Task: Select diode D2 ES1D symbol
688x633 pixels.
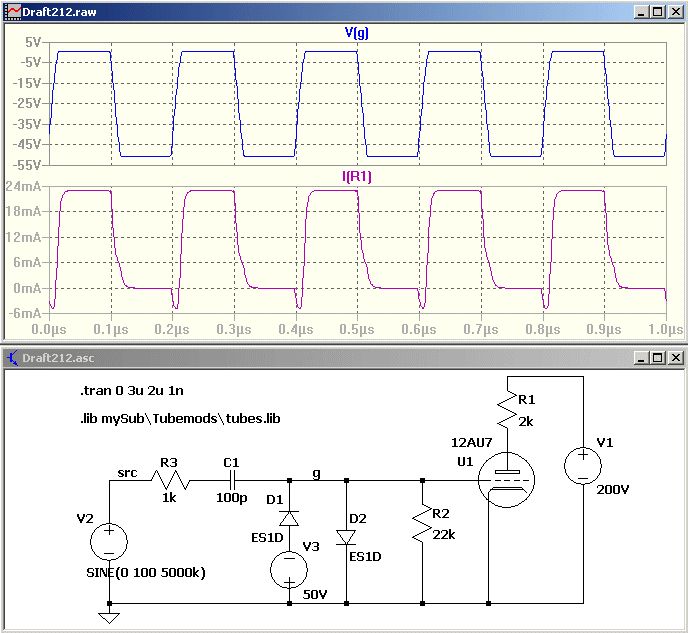Action: (x=346, y=537)
